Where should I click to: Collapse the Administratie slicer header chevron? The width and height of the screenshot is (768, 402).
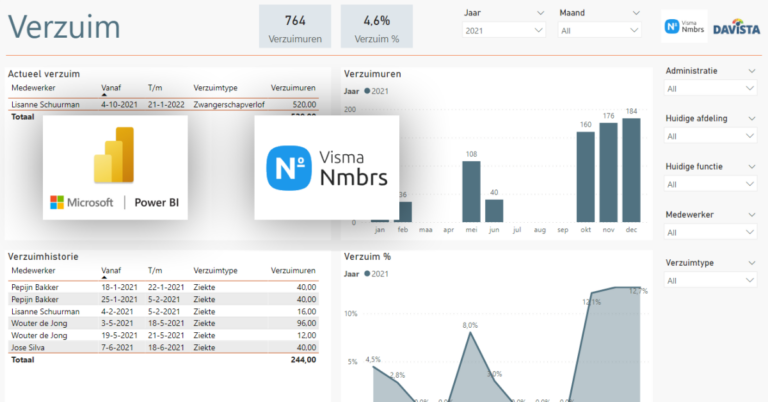click(752, 71)
